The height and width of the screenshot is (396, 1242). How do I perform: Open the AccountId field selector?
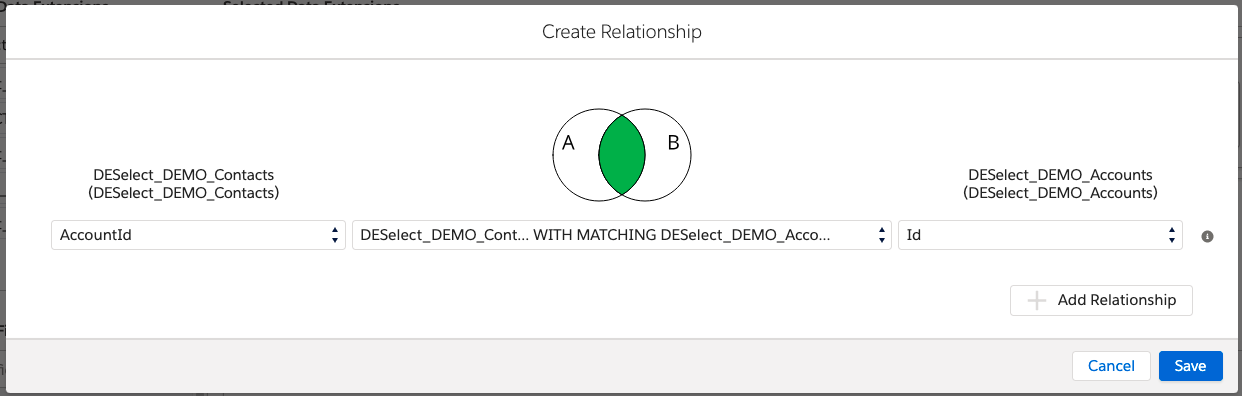pyautogui.click(x=198, y=235)
